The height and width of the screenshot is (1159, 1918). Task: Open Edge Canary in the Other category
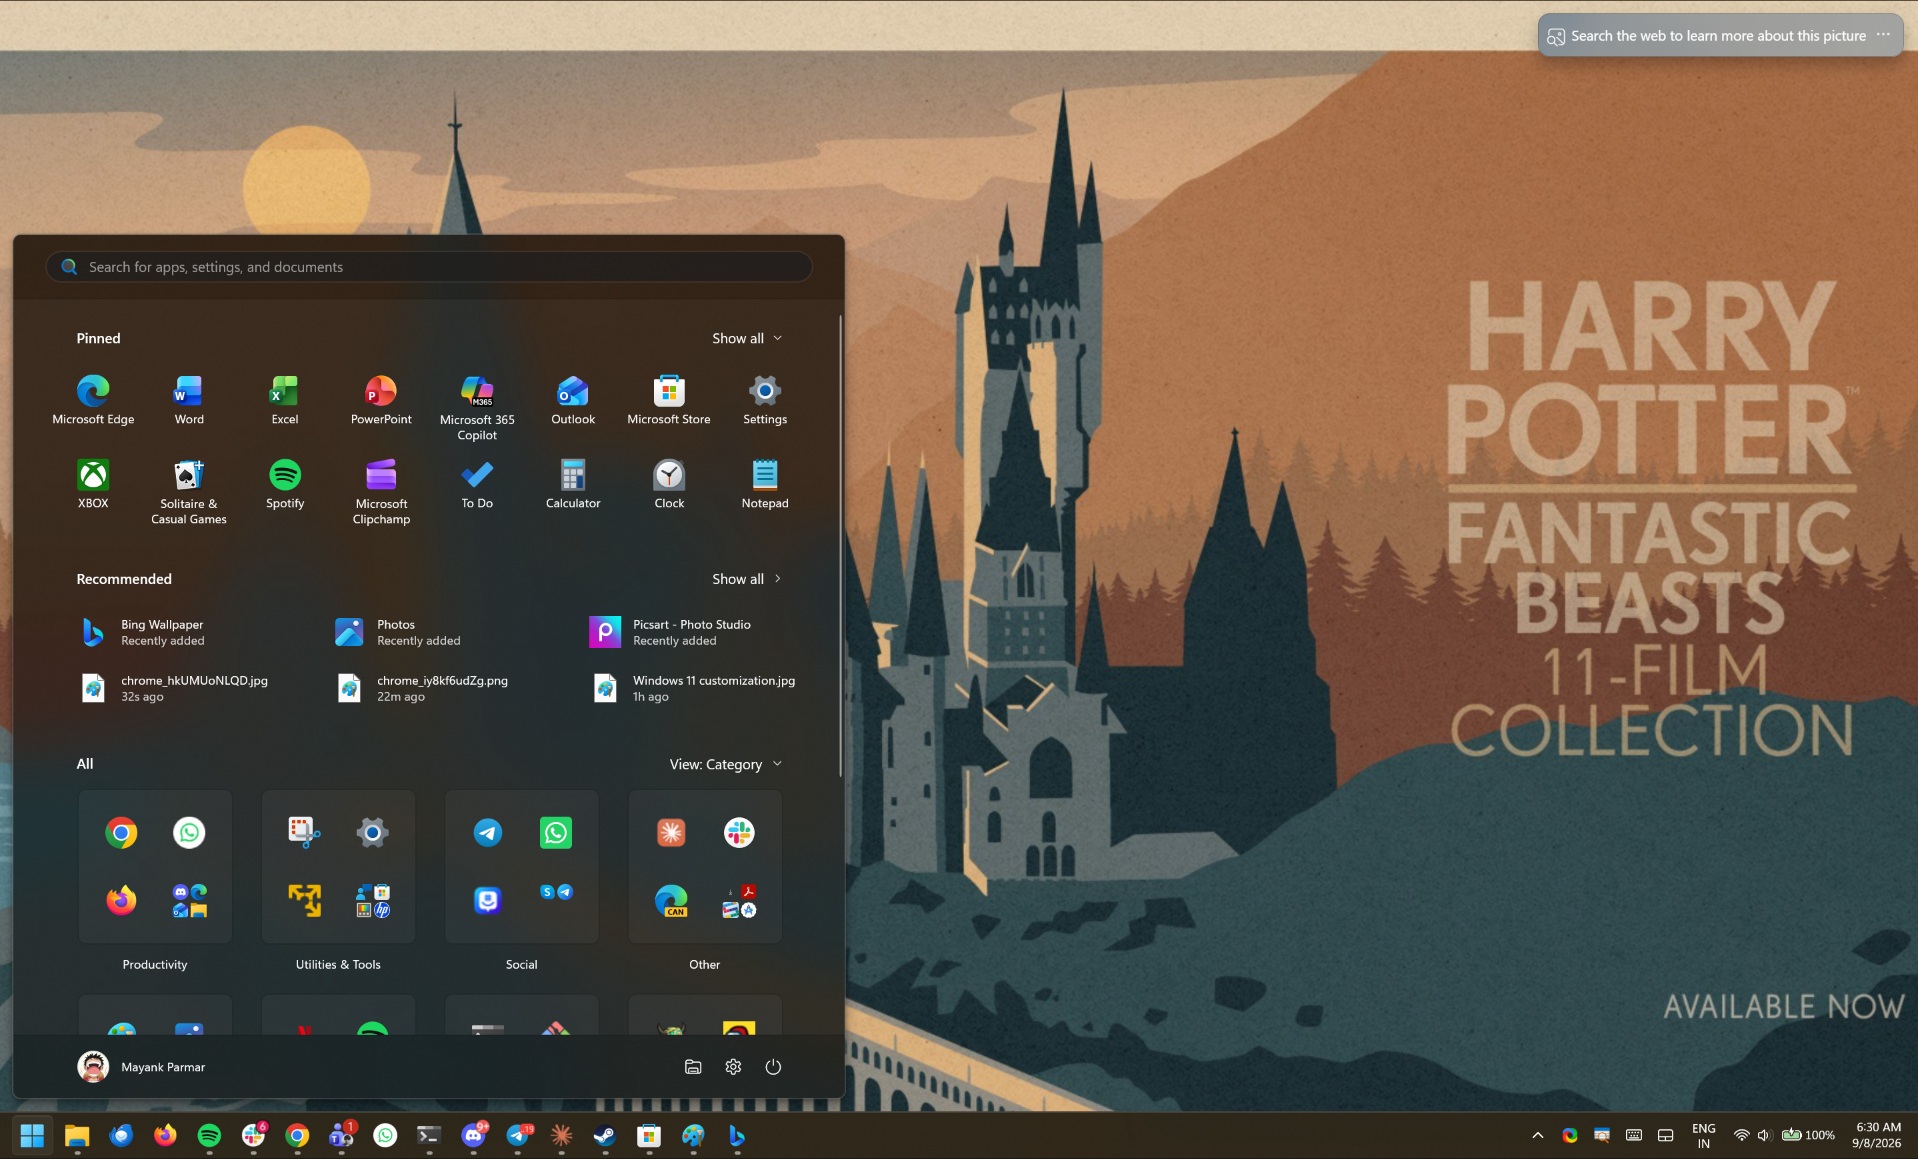(671, 900)
